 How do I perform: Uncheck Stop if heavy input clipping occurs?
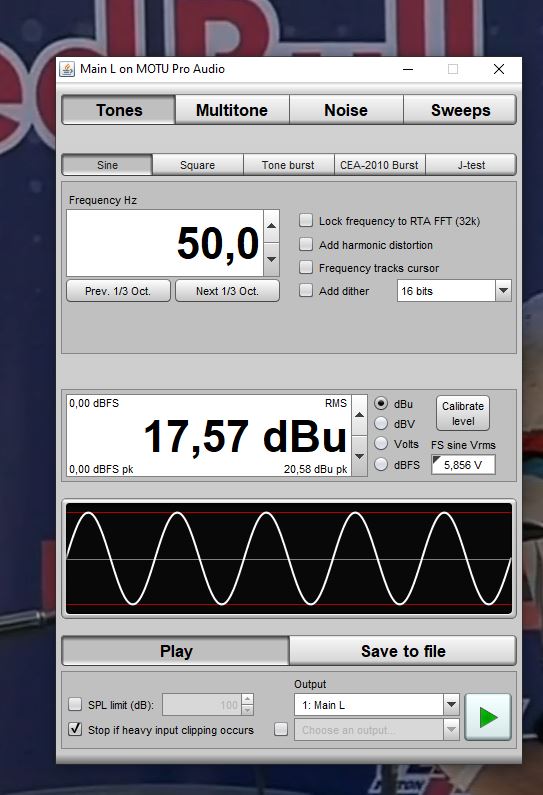coord(75,729)
